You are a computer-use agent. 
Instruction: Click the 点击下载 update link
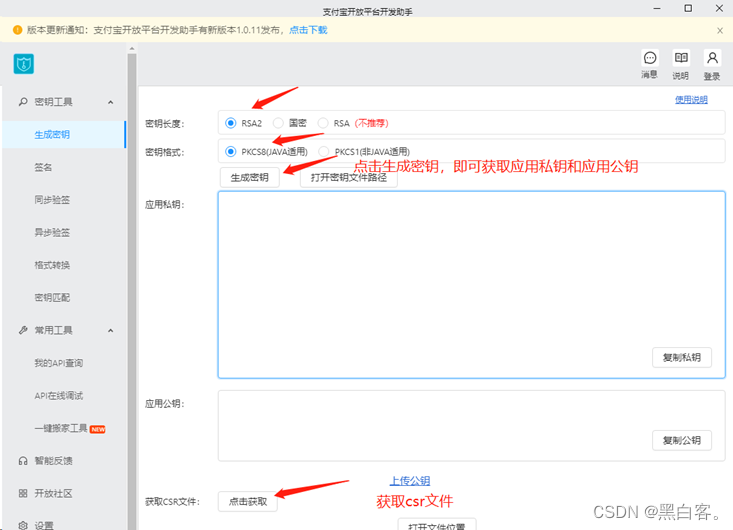308,30
